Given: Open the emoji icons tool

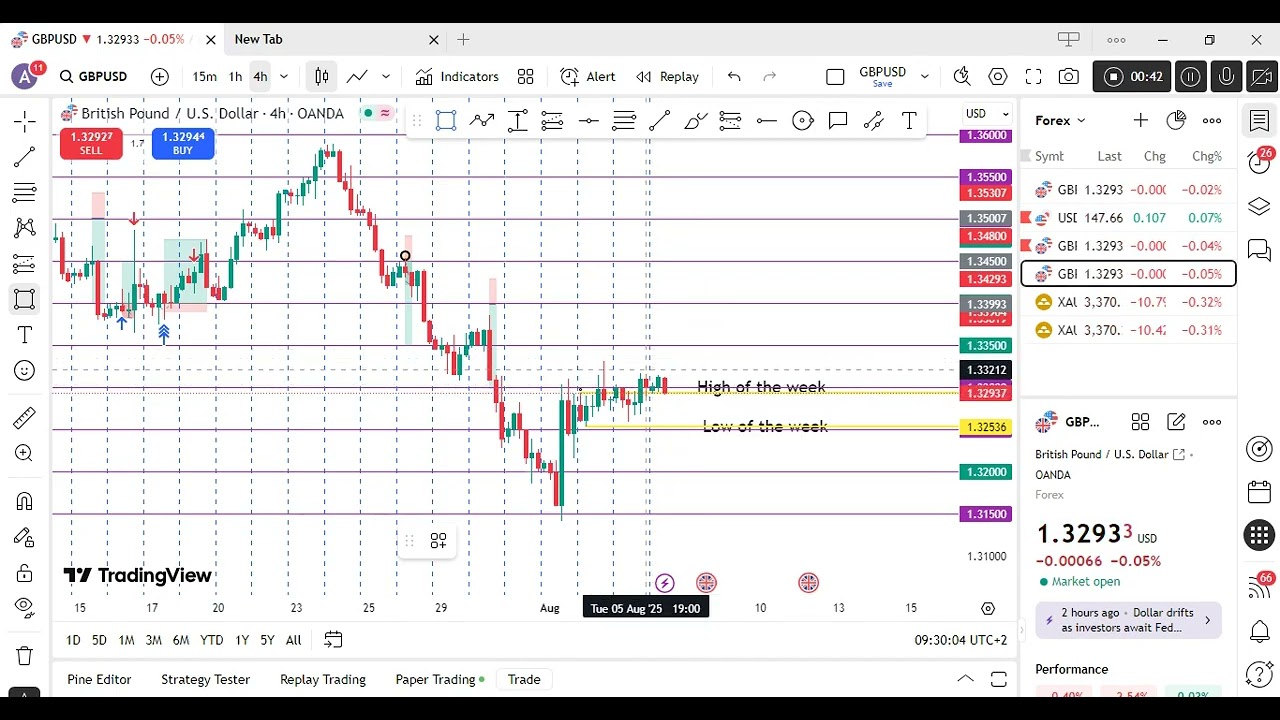Looking at the screenshot, I should point(25,371).
